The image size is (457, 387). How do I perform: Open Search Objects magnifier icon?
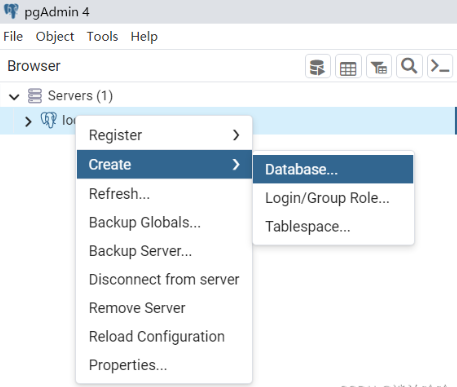409,66
